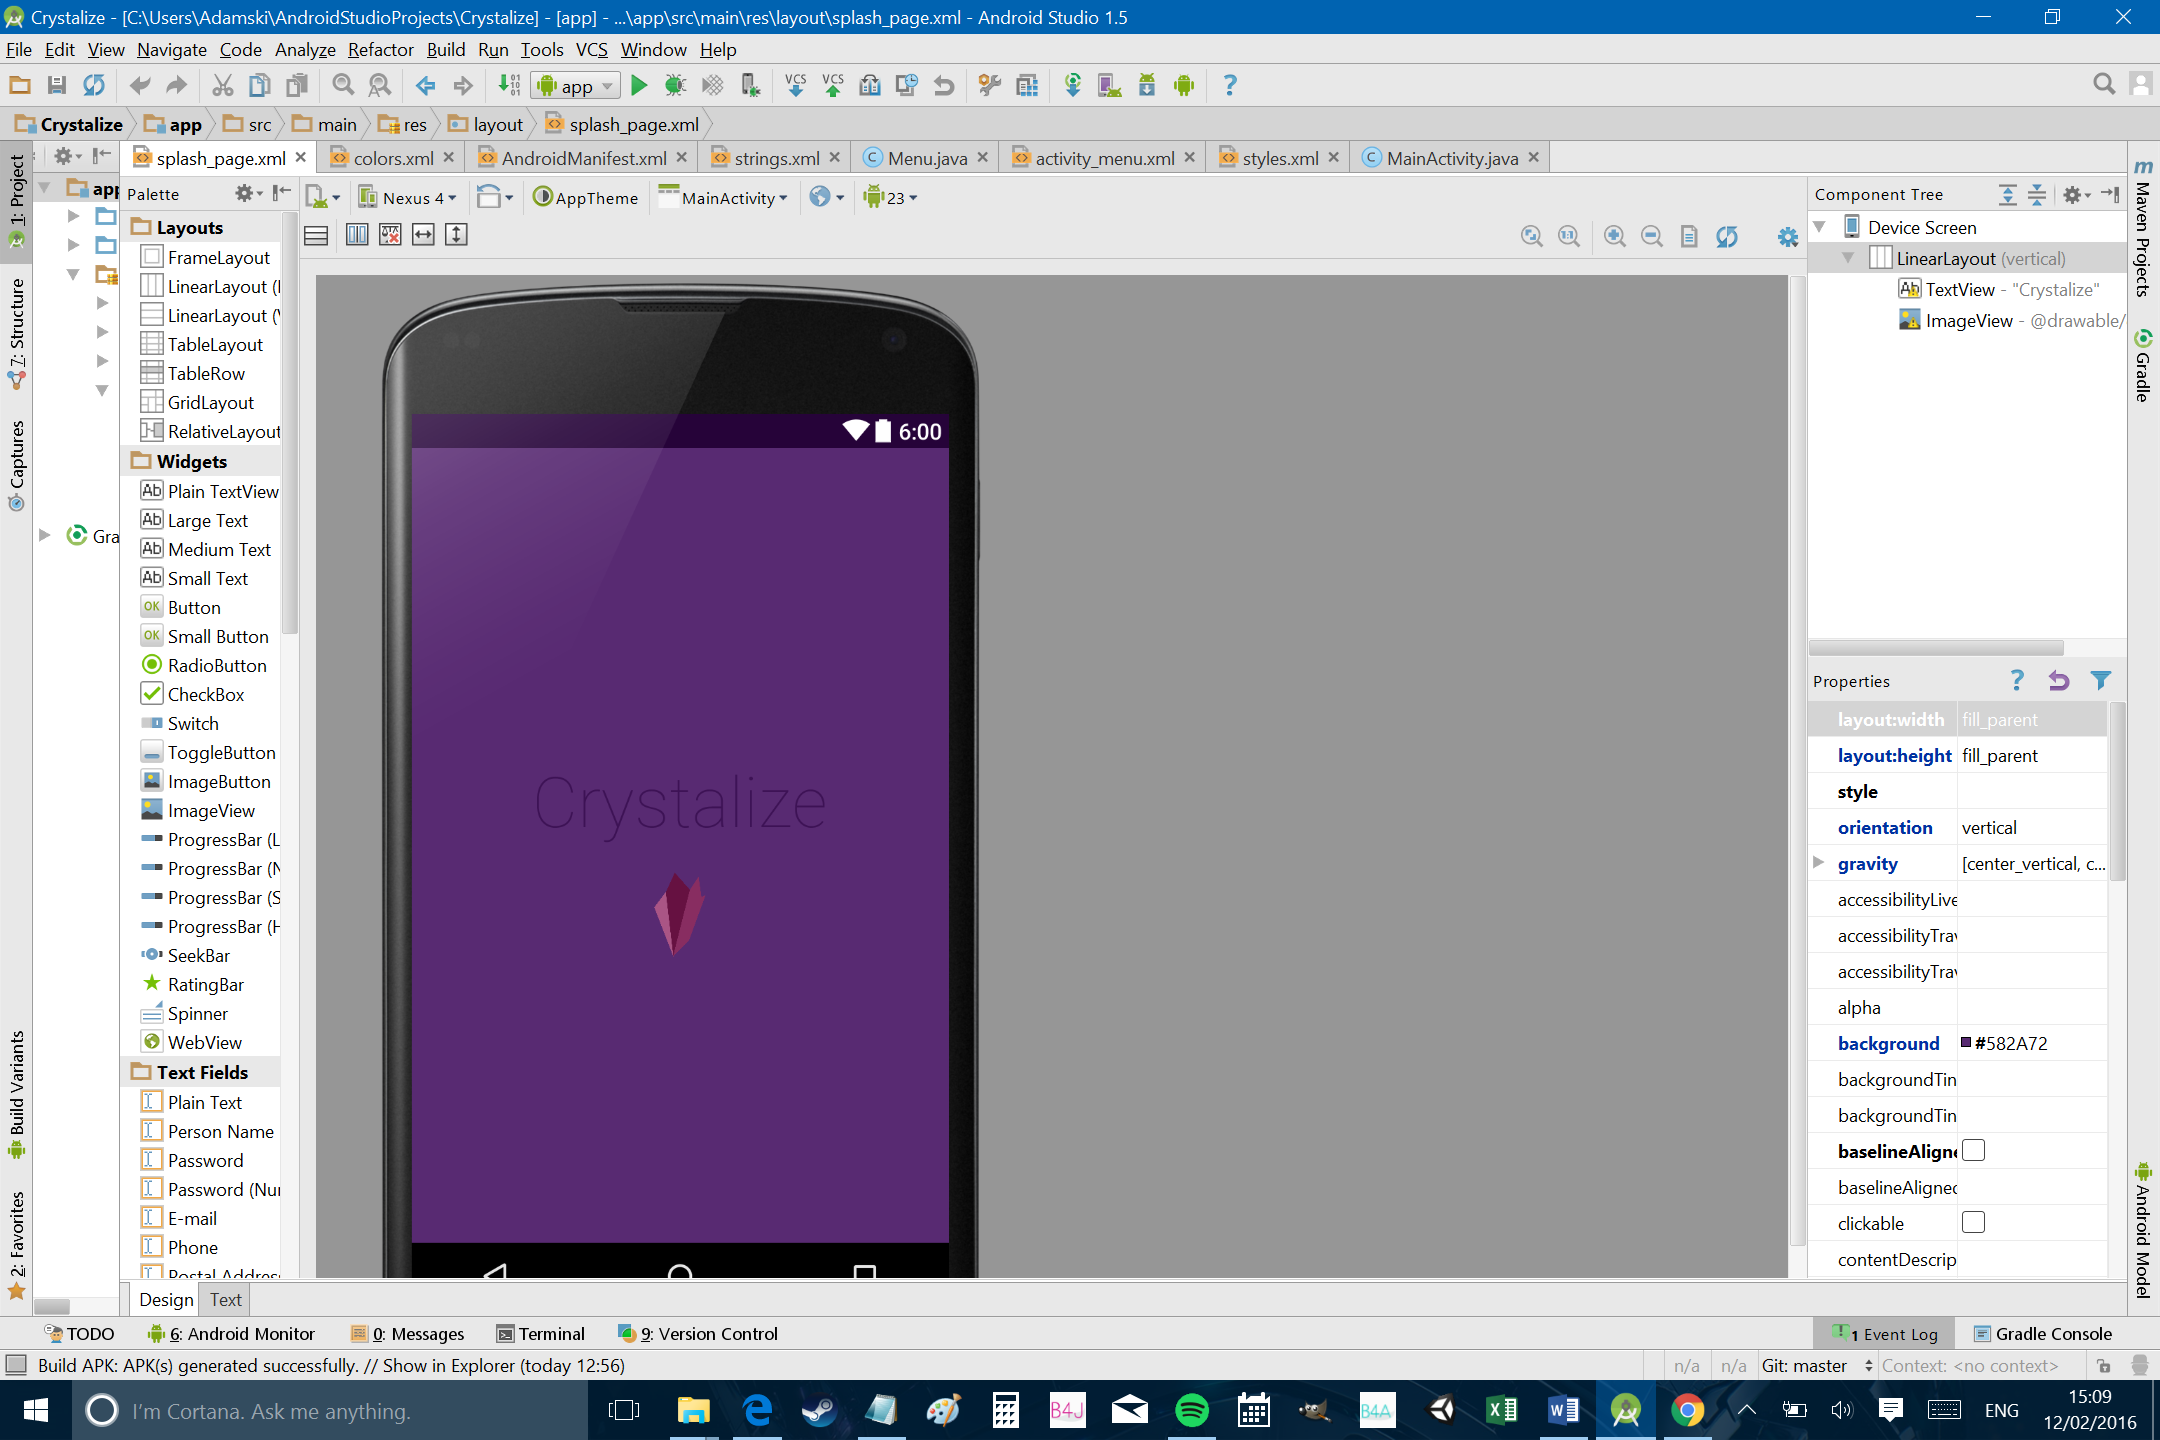The image size is (2160, 1440).
Task: Select ImageView in the Component Tree
Action: click(x=1968, y=321)
